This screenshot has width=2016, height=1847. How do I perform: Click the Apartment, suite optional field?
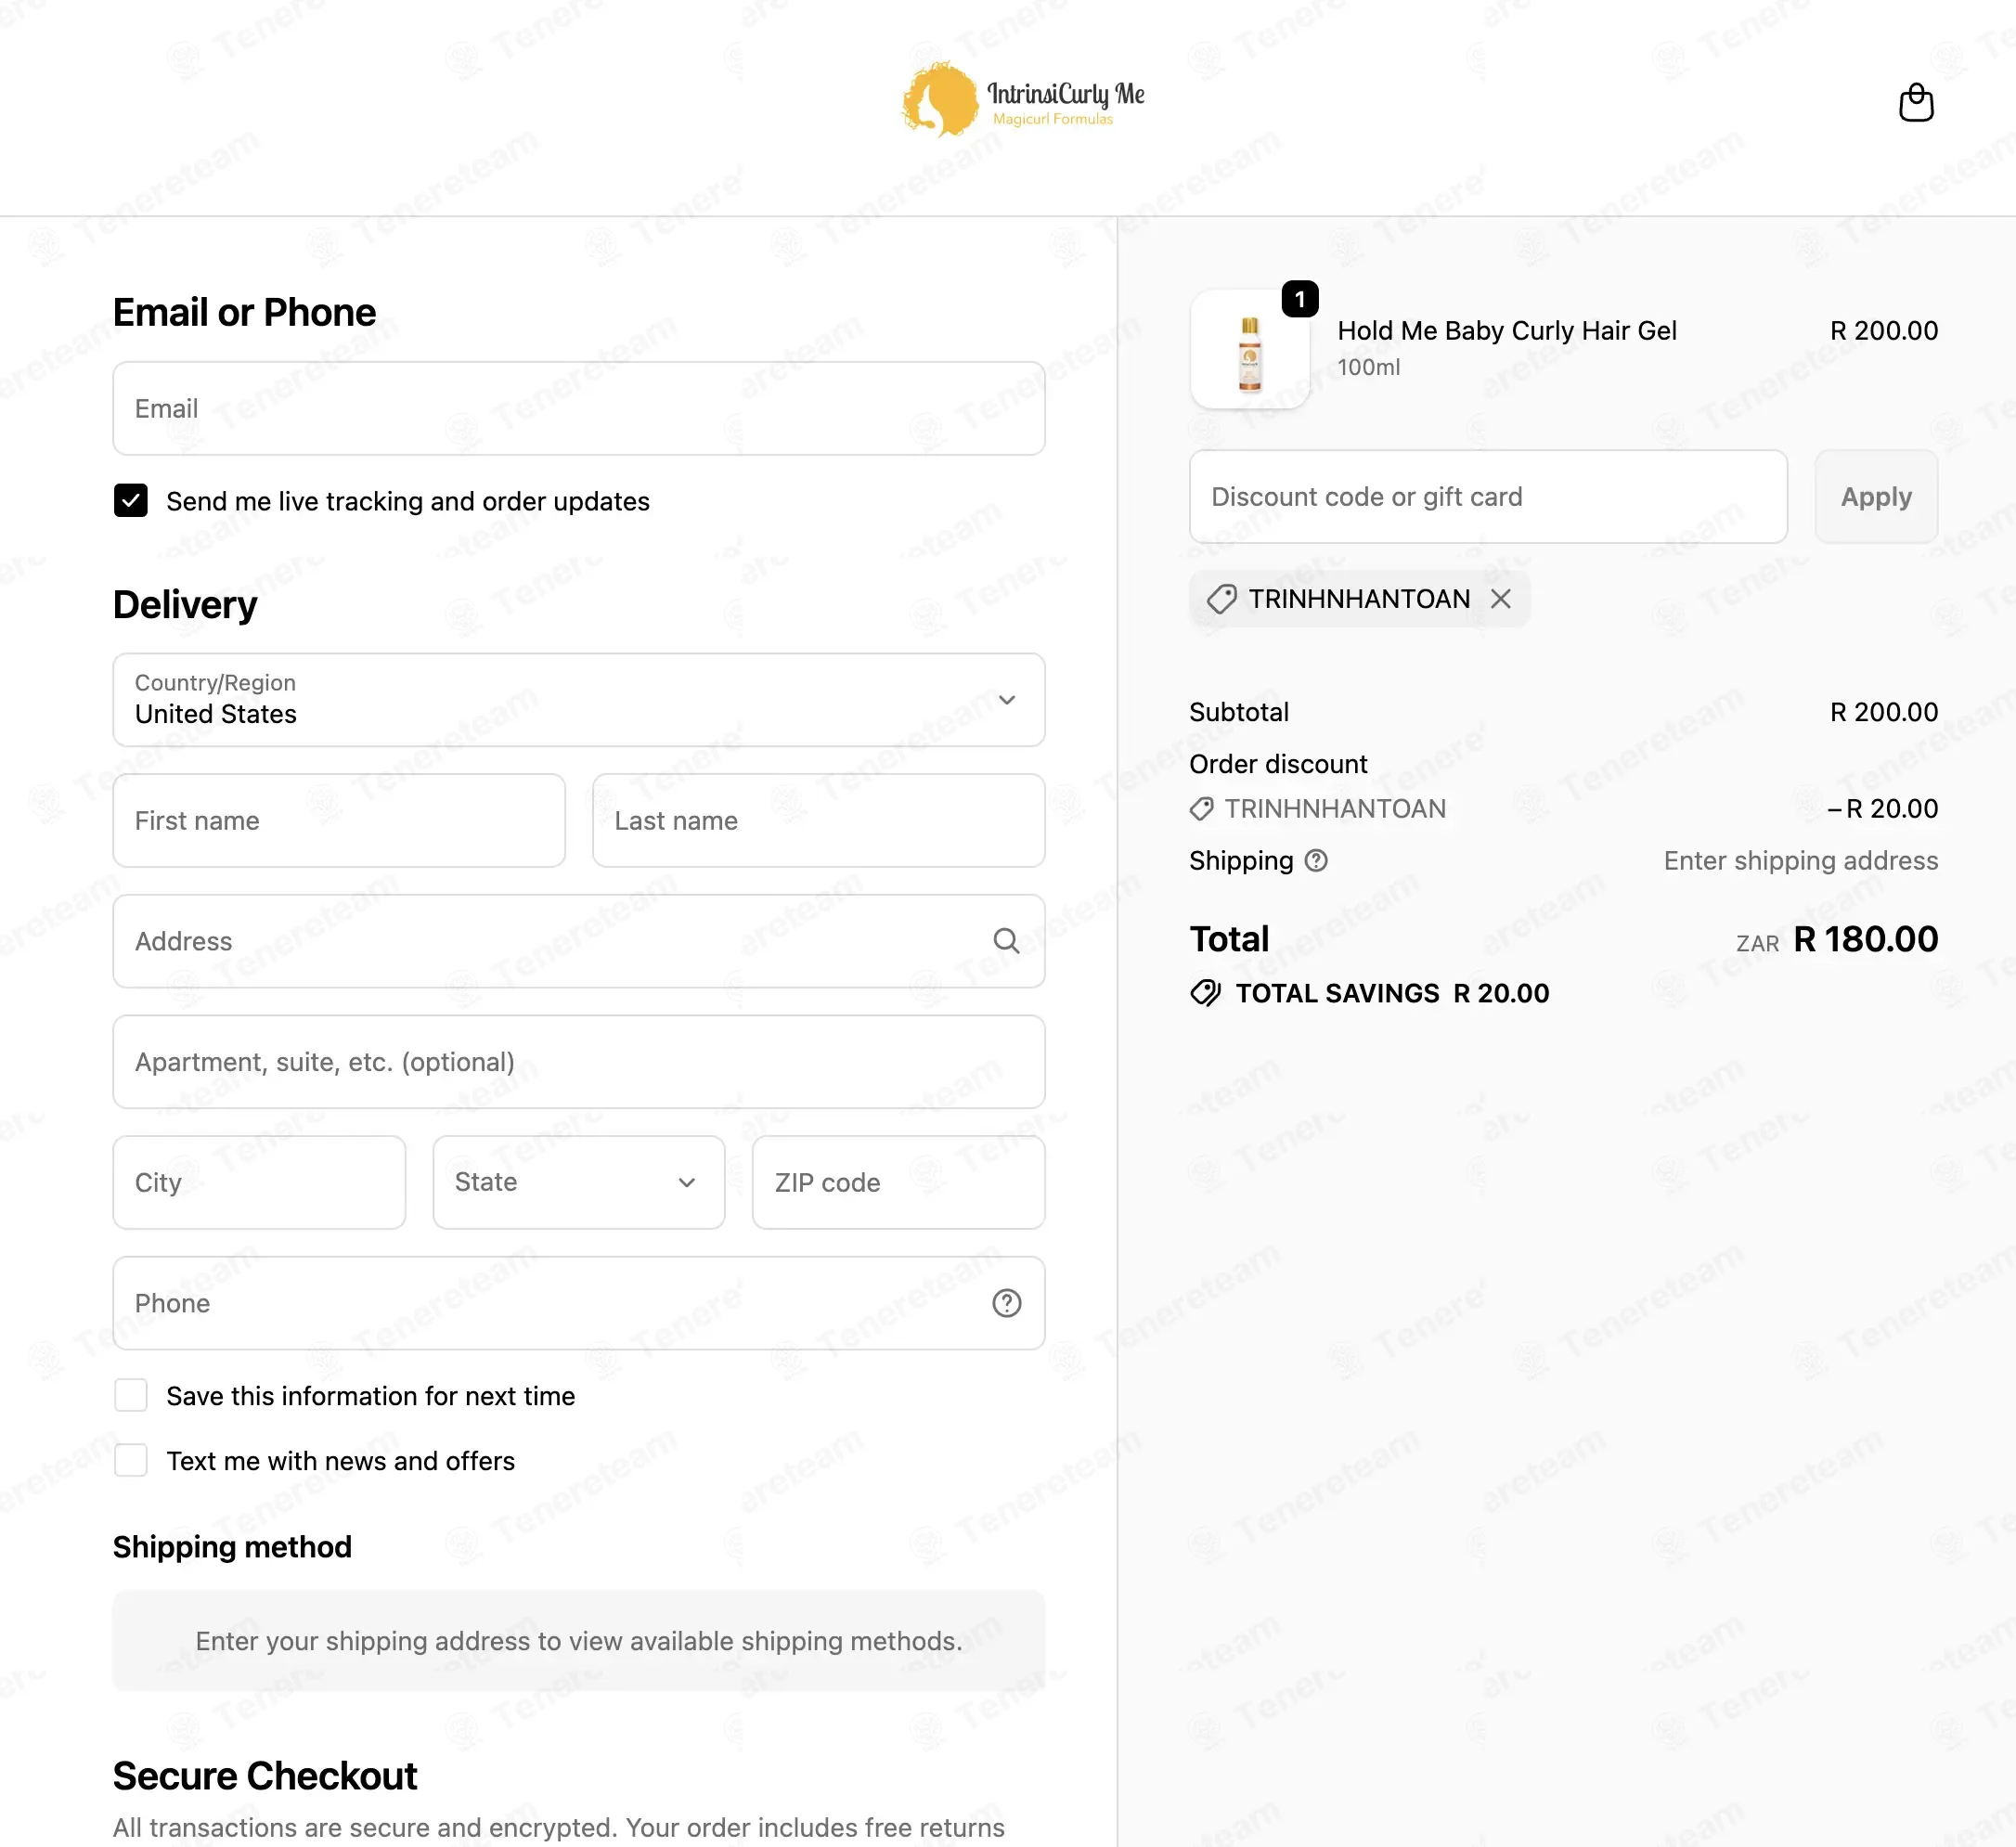click(578, 1061)
